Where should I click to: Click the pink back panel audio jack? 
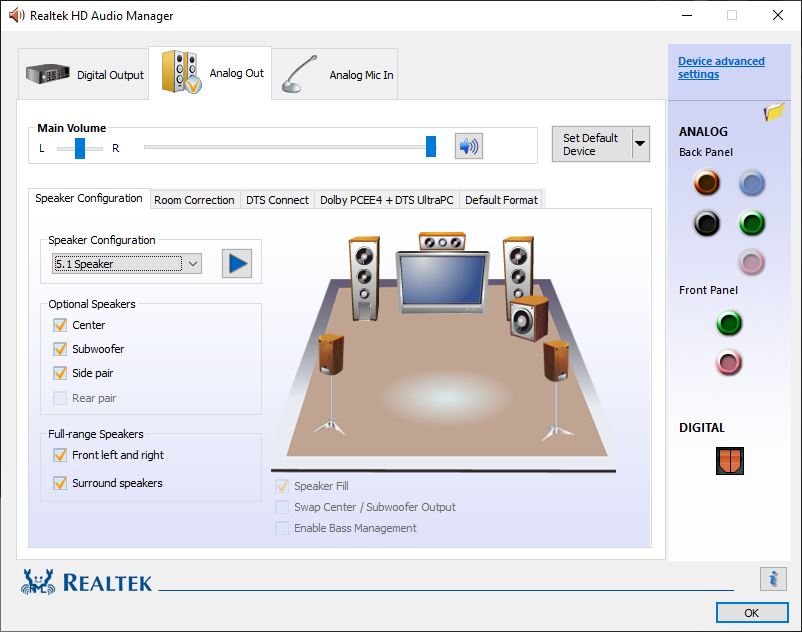coord(751,262)
